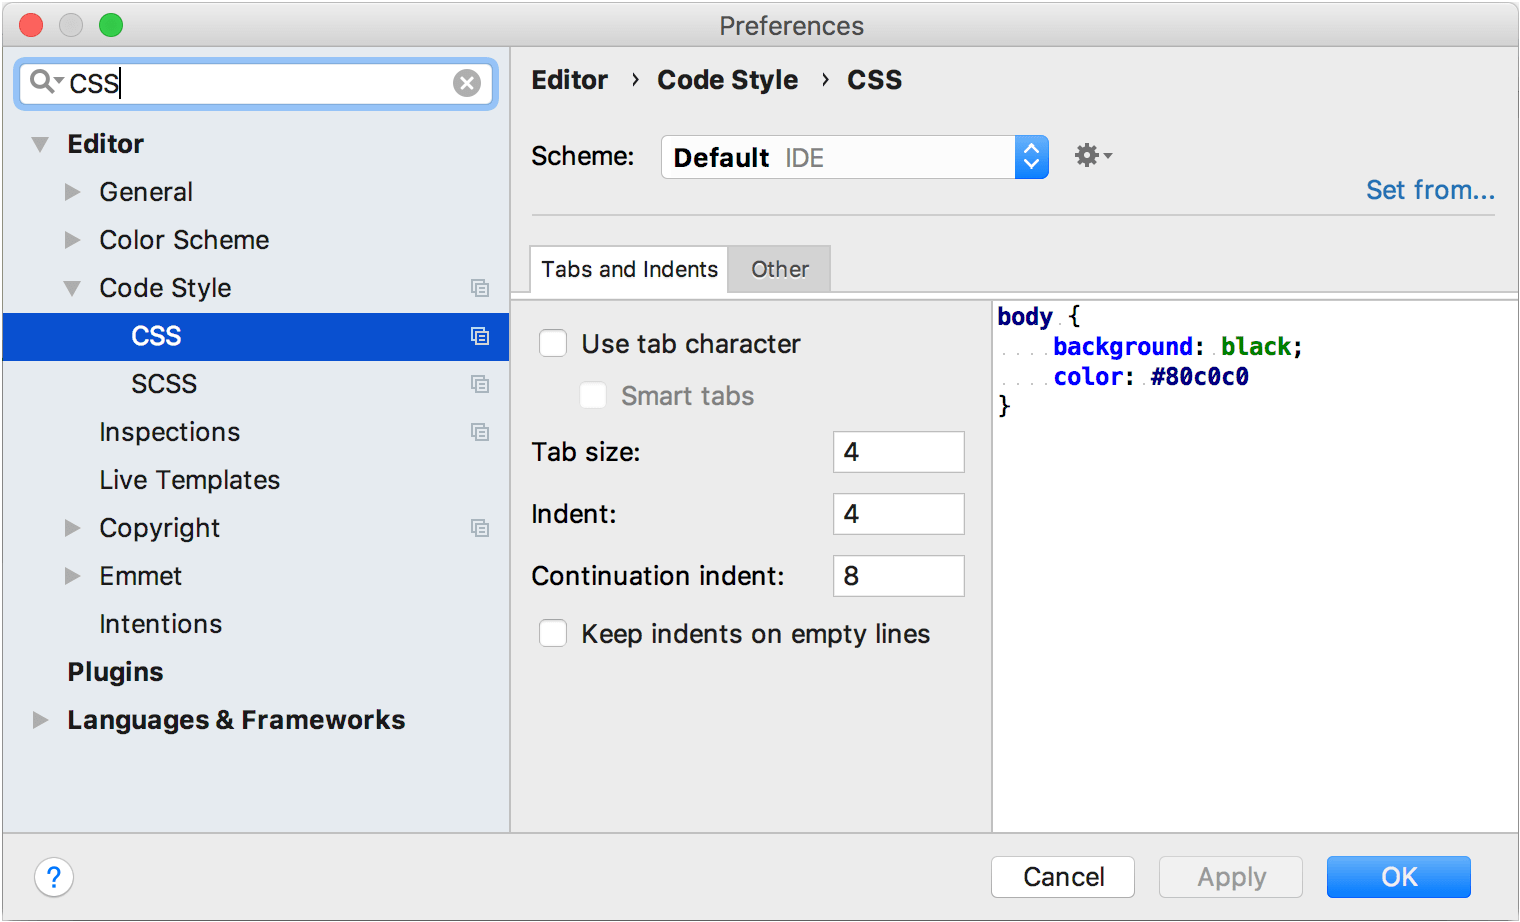Click the copy scheme icon beside Copyright
Viewport: 1520px width, 922px height.
coord(480,528)
